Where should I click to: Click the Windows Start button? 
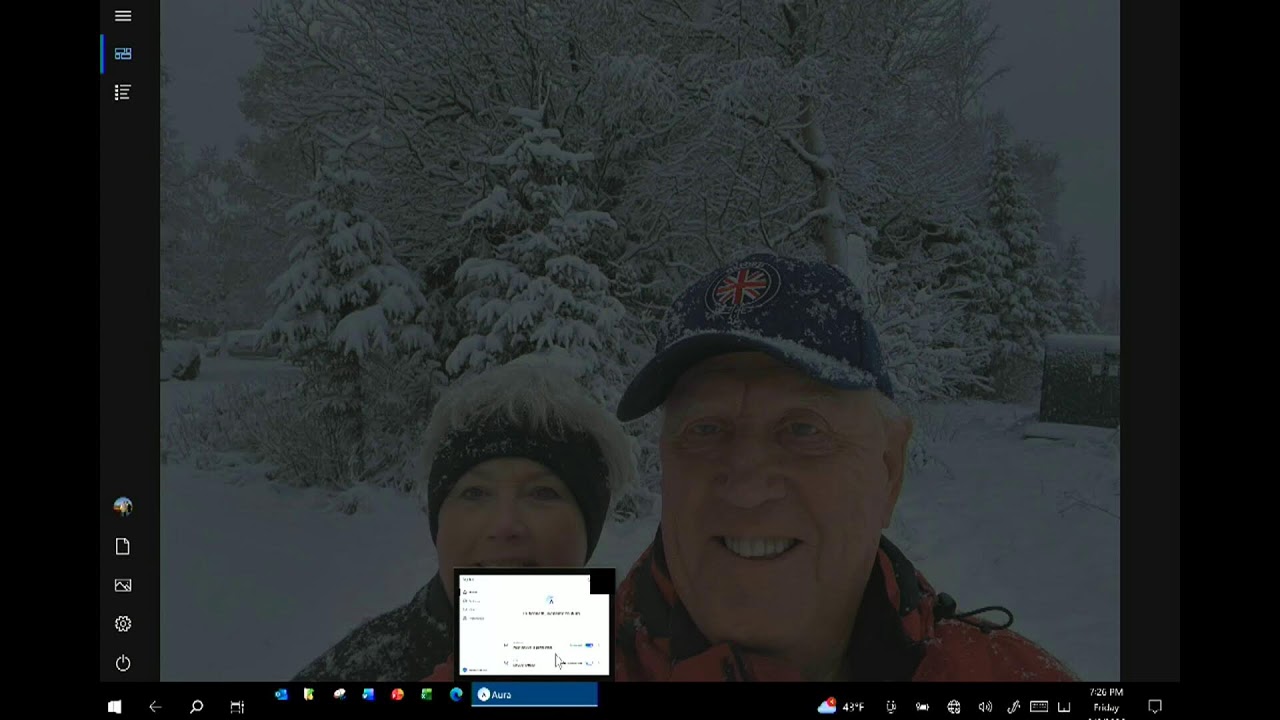point(114,707)
